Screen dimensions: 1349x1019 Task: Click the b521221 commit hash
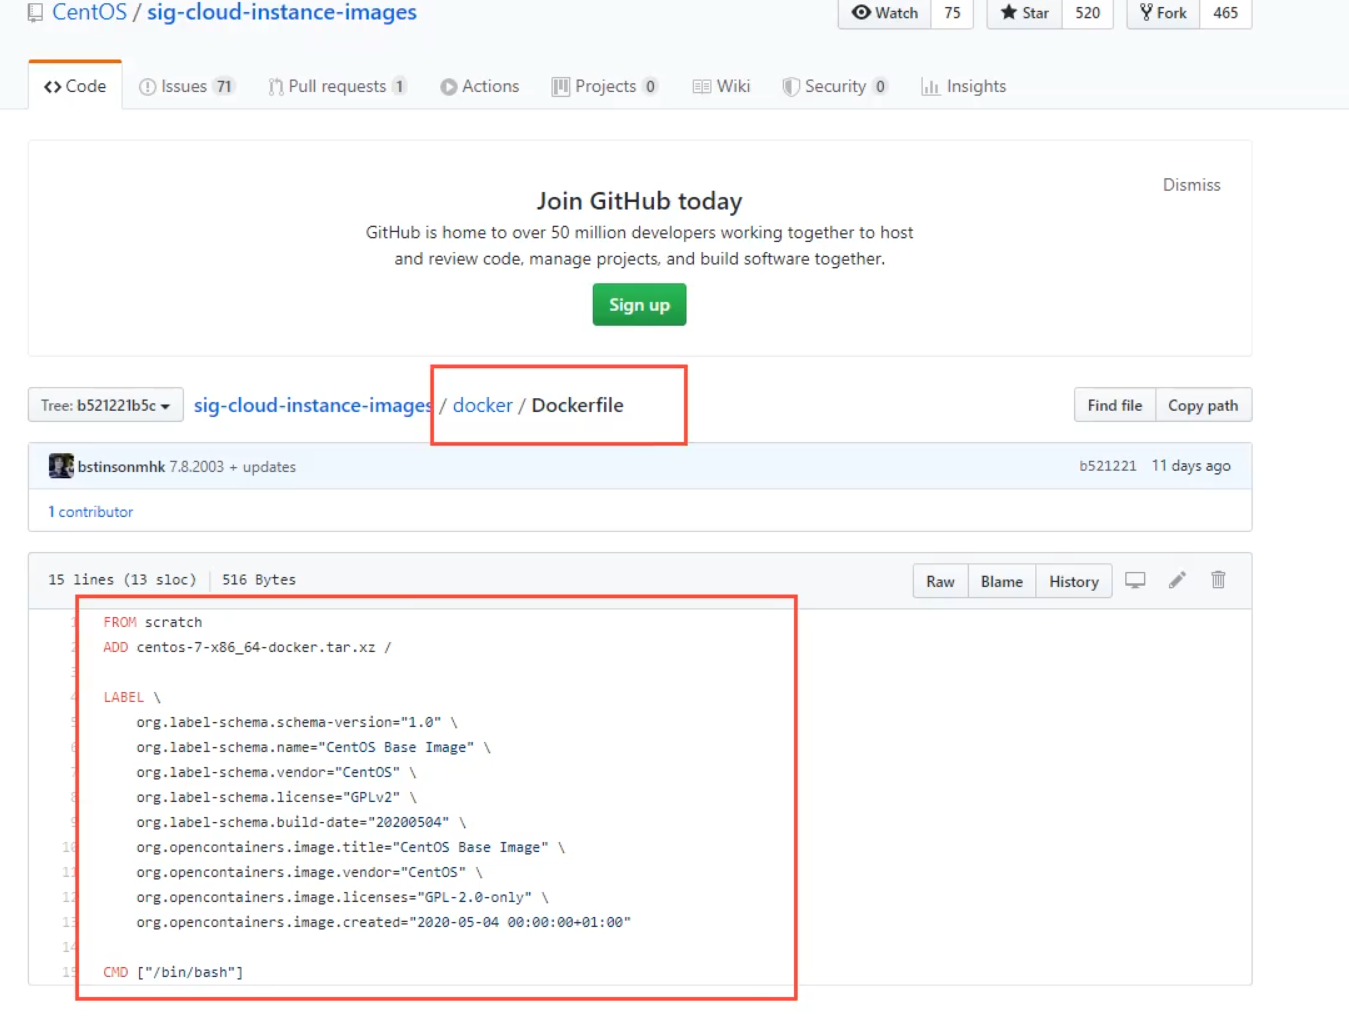point(1107,466)
